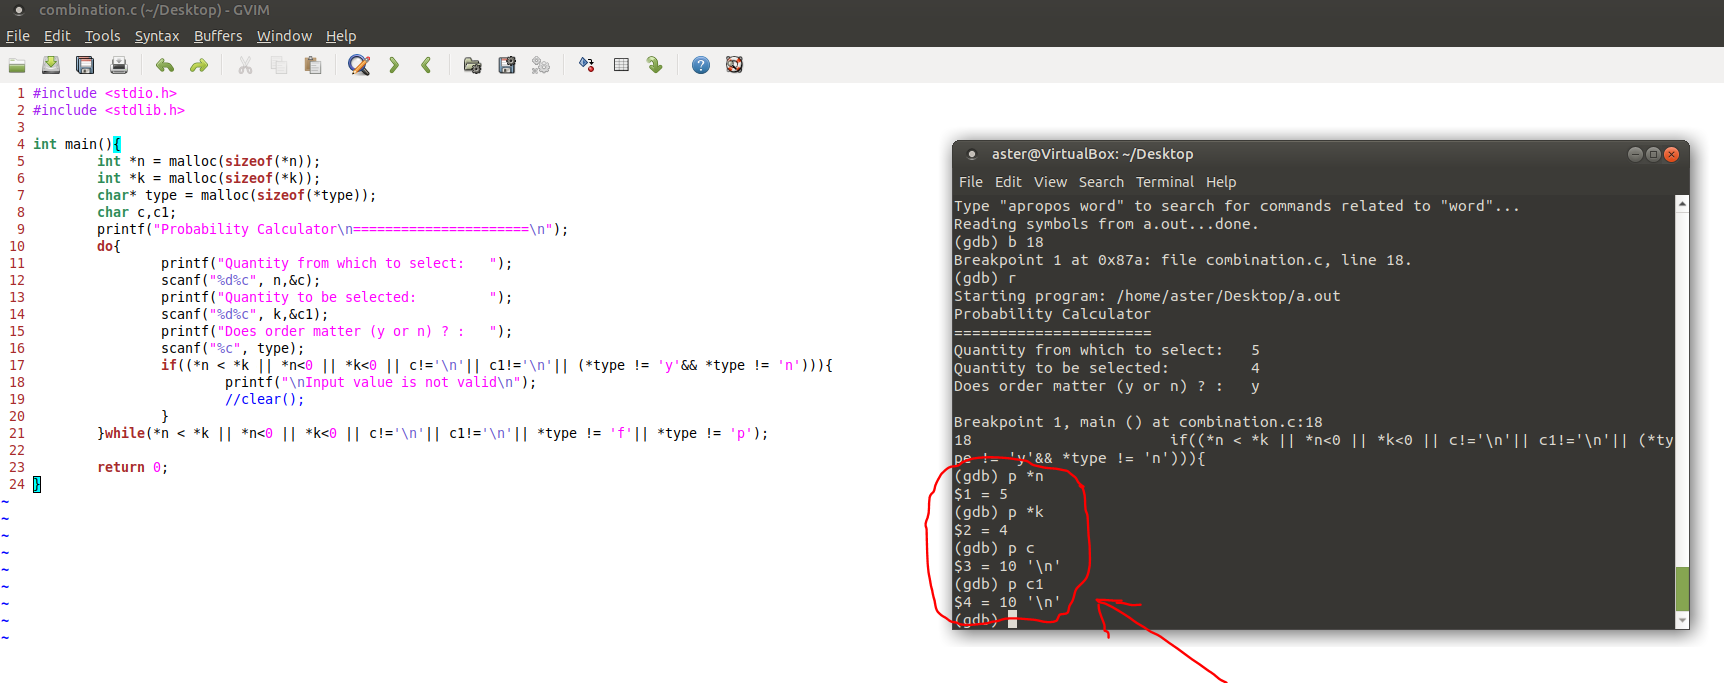Paste from clipboard using the toolbar icon
1724x683 pixels.
coord(313,65)
